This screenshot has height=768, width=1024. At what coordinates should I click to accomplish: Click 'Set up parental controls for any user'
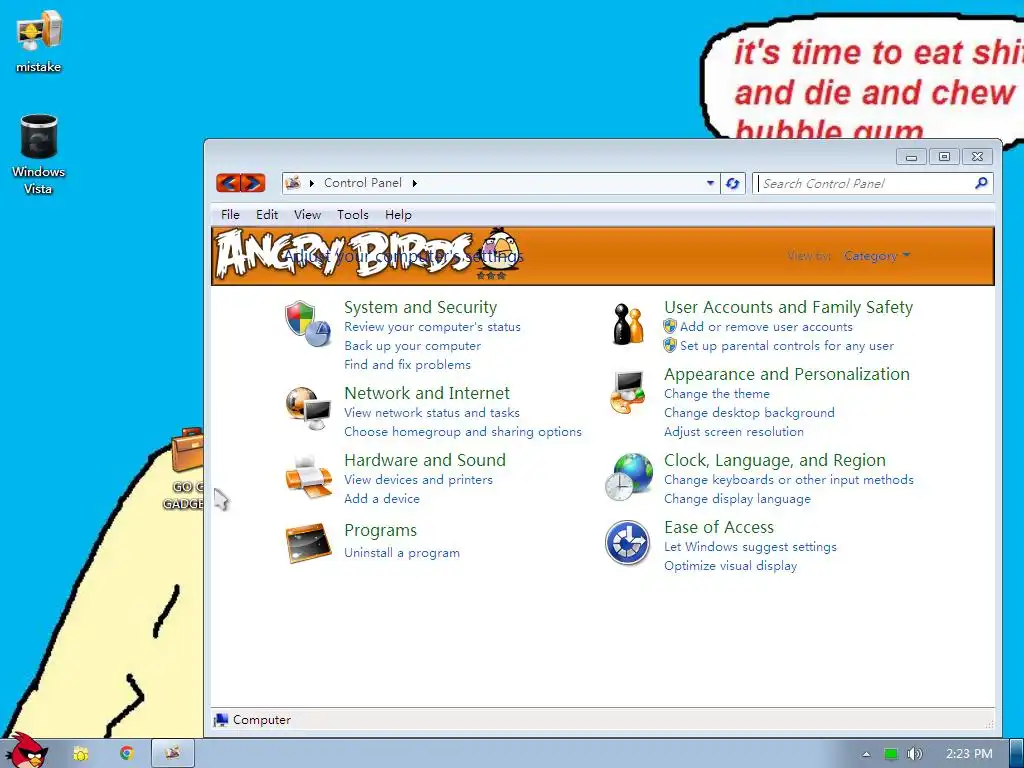[x=787, y=345]
